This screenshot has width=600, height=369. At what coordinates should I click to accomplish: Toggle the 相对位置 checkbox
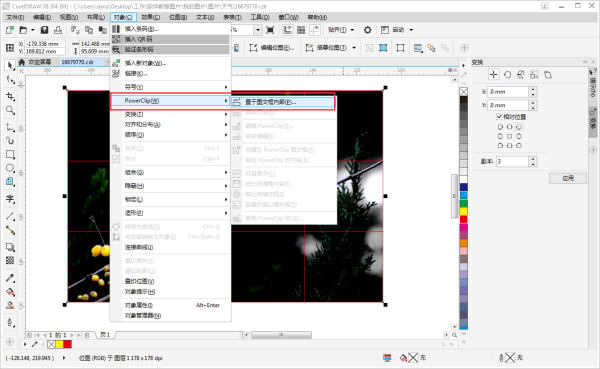coord(499,117)
